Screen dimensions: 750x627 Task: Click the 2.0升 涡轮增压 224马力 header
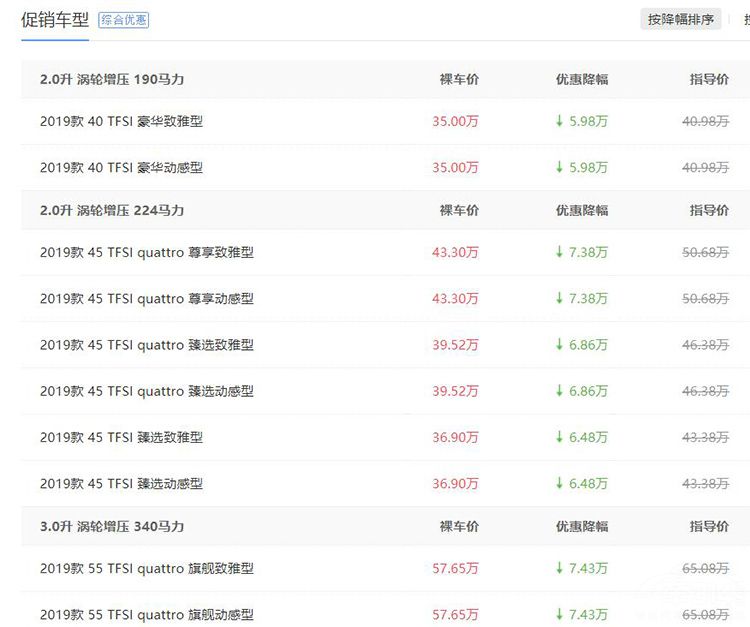pyautogui.click(x=112, y=210)
